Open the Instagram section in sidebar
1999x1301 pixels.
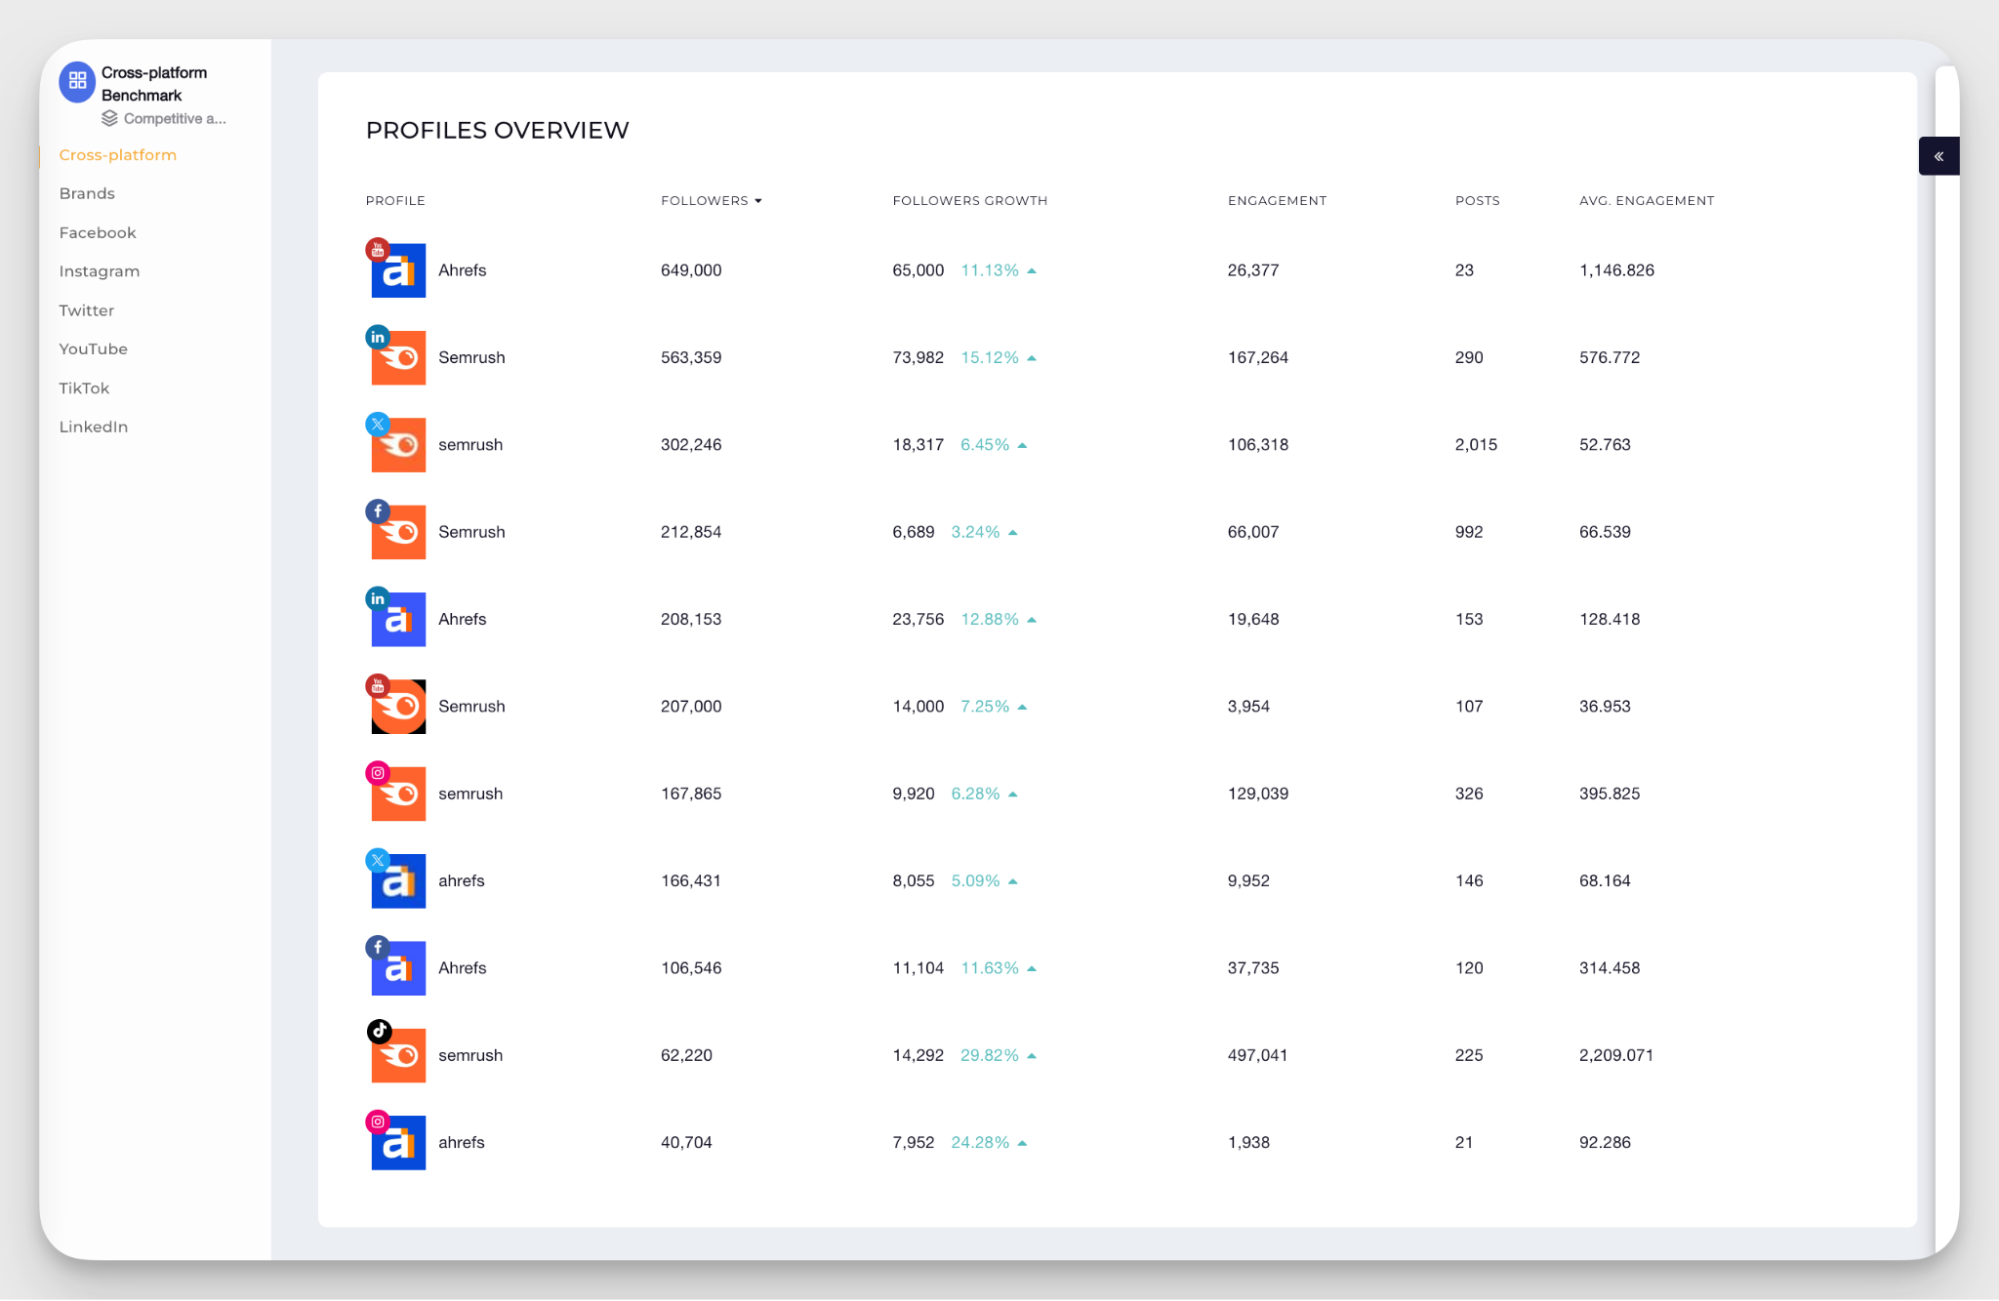coord(99,271)
